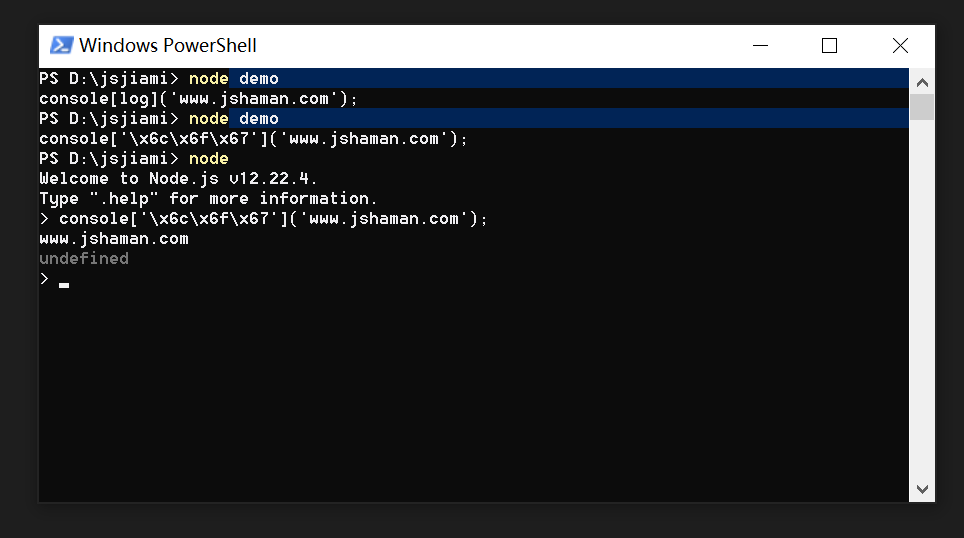The image size is (964, 538).
Task: Close the Windows PowerShell window
Action: [x=900, y=45]
